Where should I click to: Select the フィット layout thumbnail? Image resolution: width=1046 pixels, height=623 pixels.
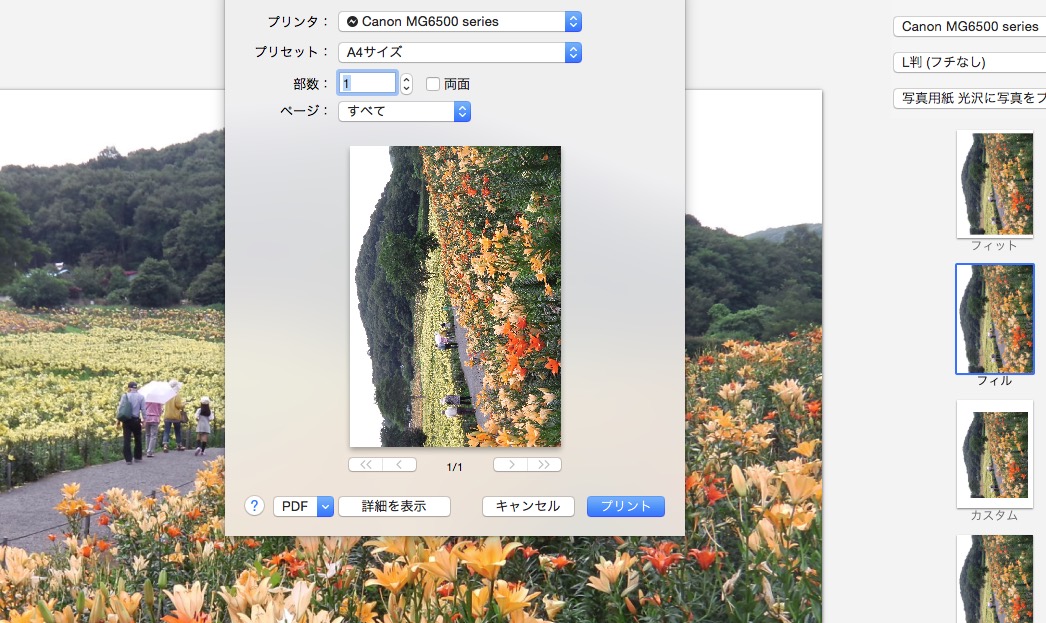coord(994,184)
